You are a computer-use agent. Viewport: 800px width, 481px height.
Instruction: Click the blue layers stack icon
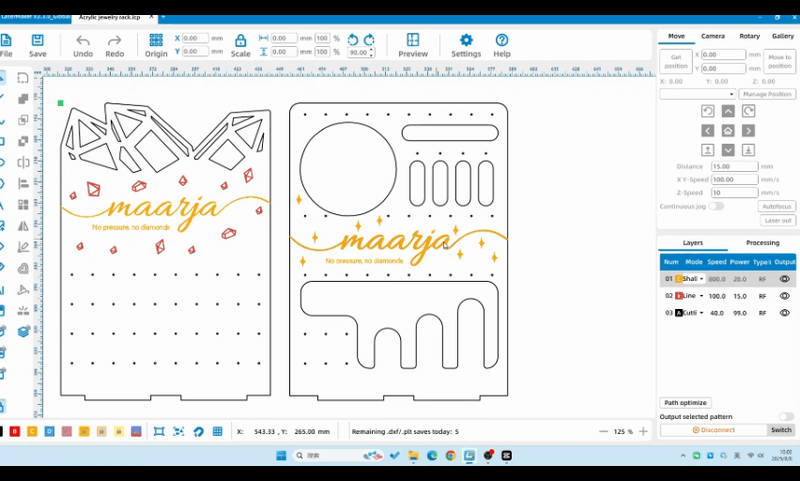click(23, 332)
